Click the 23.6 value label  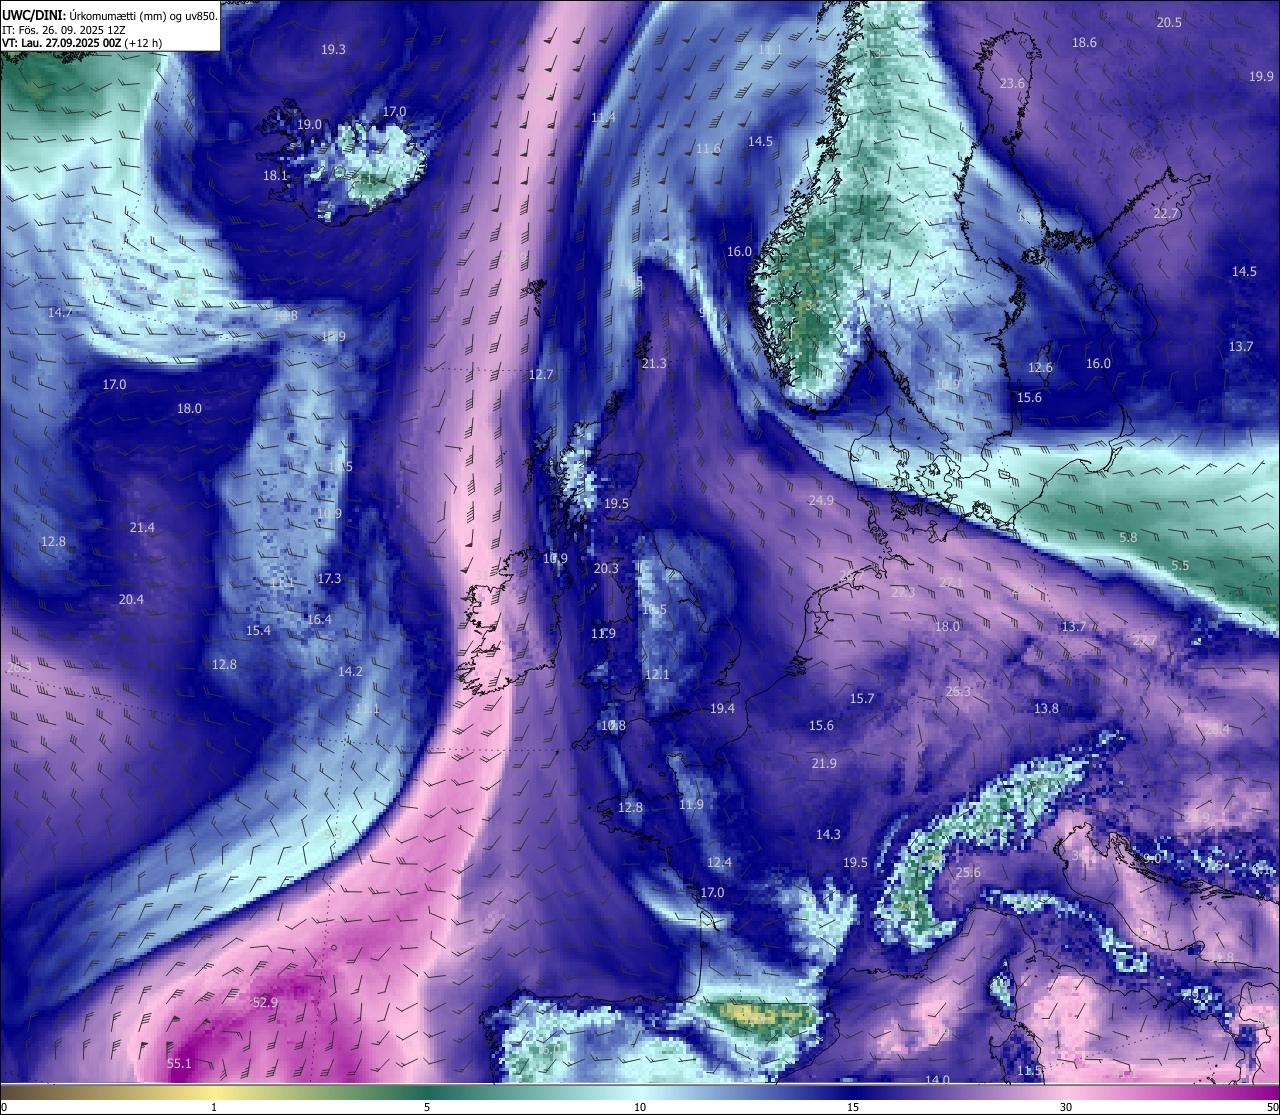(1012, 84)
